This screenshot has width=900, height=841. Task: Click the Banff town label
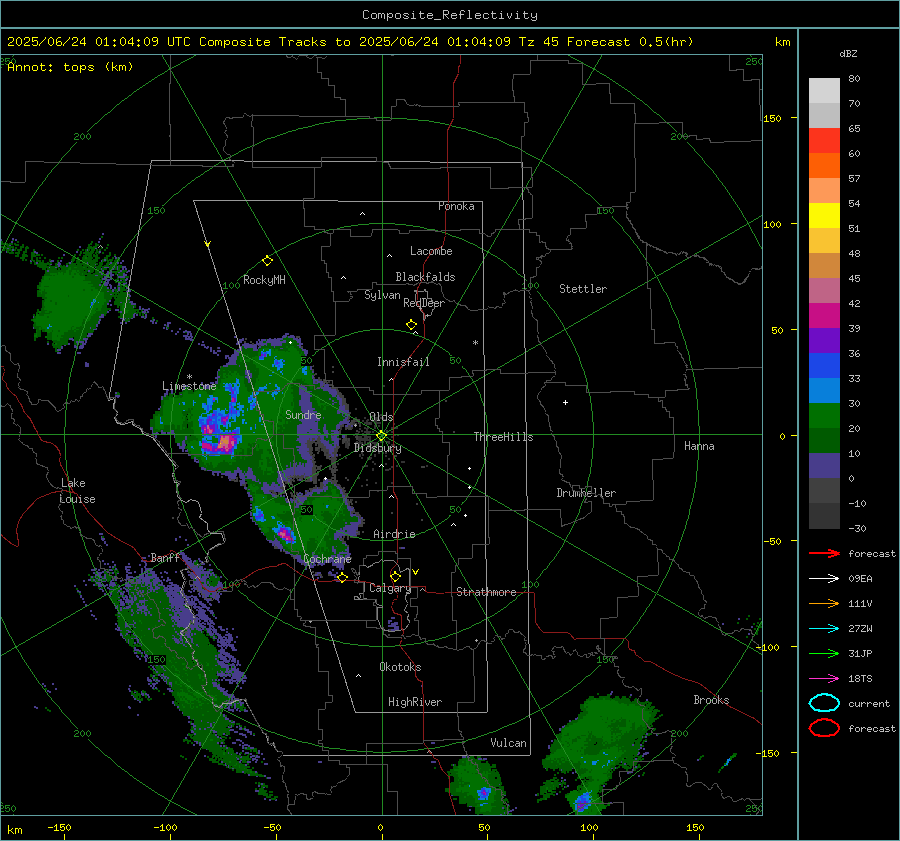[x=165, y=557]
